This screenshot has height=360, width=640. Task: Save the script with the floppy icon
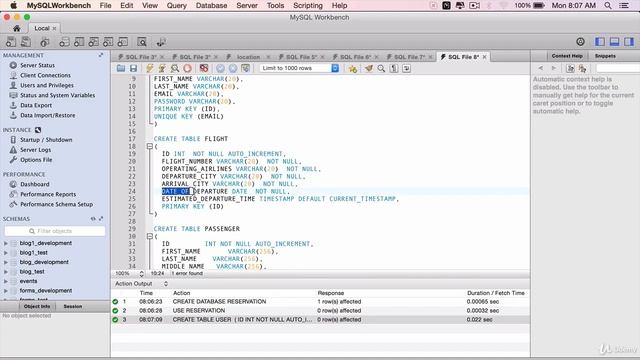[133, 68]
